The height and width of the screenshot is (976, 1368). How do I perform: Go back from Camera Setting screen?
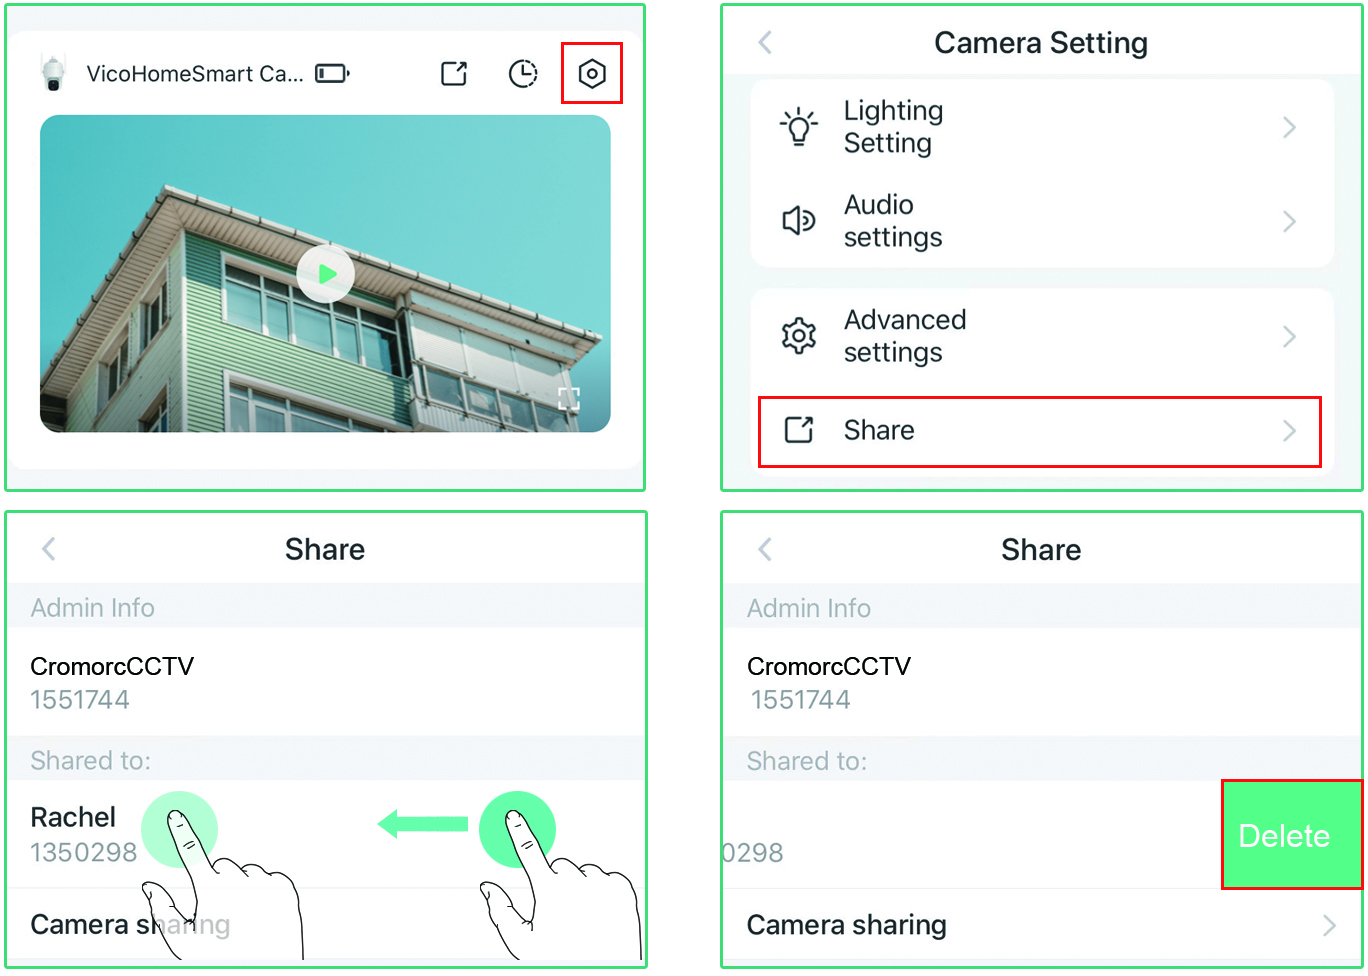(765, 42)
